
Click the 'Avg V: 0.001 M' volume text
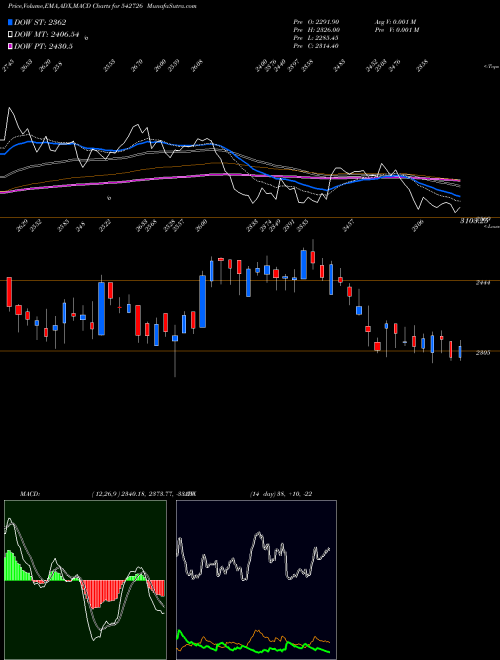tap(396, 21)
